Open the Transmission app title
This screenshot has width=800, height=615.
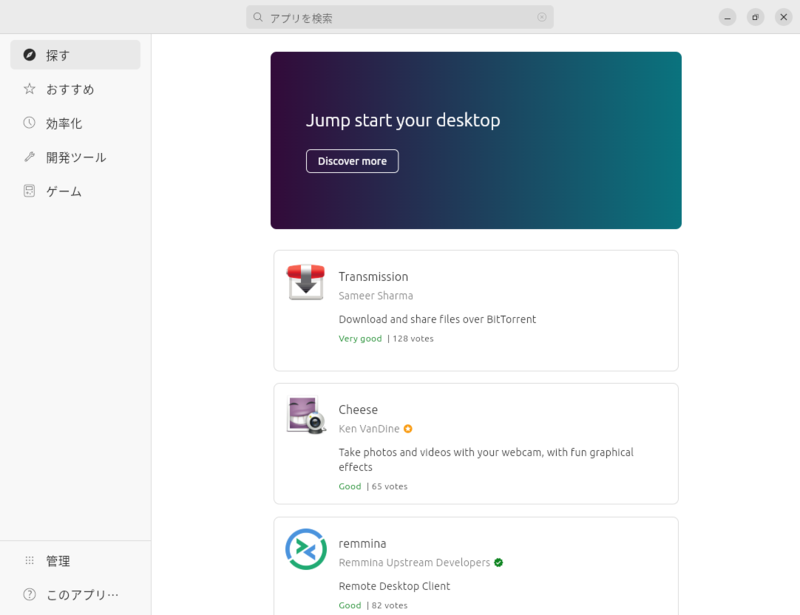(373, 277)
